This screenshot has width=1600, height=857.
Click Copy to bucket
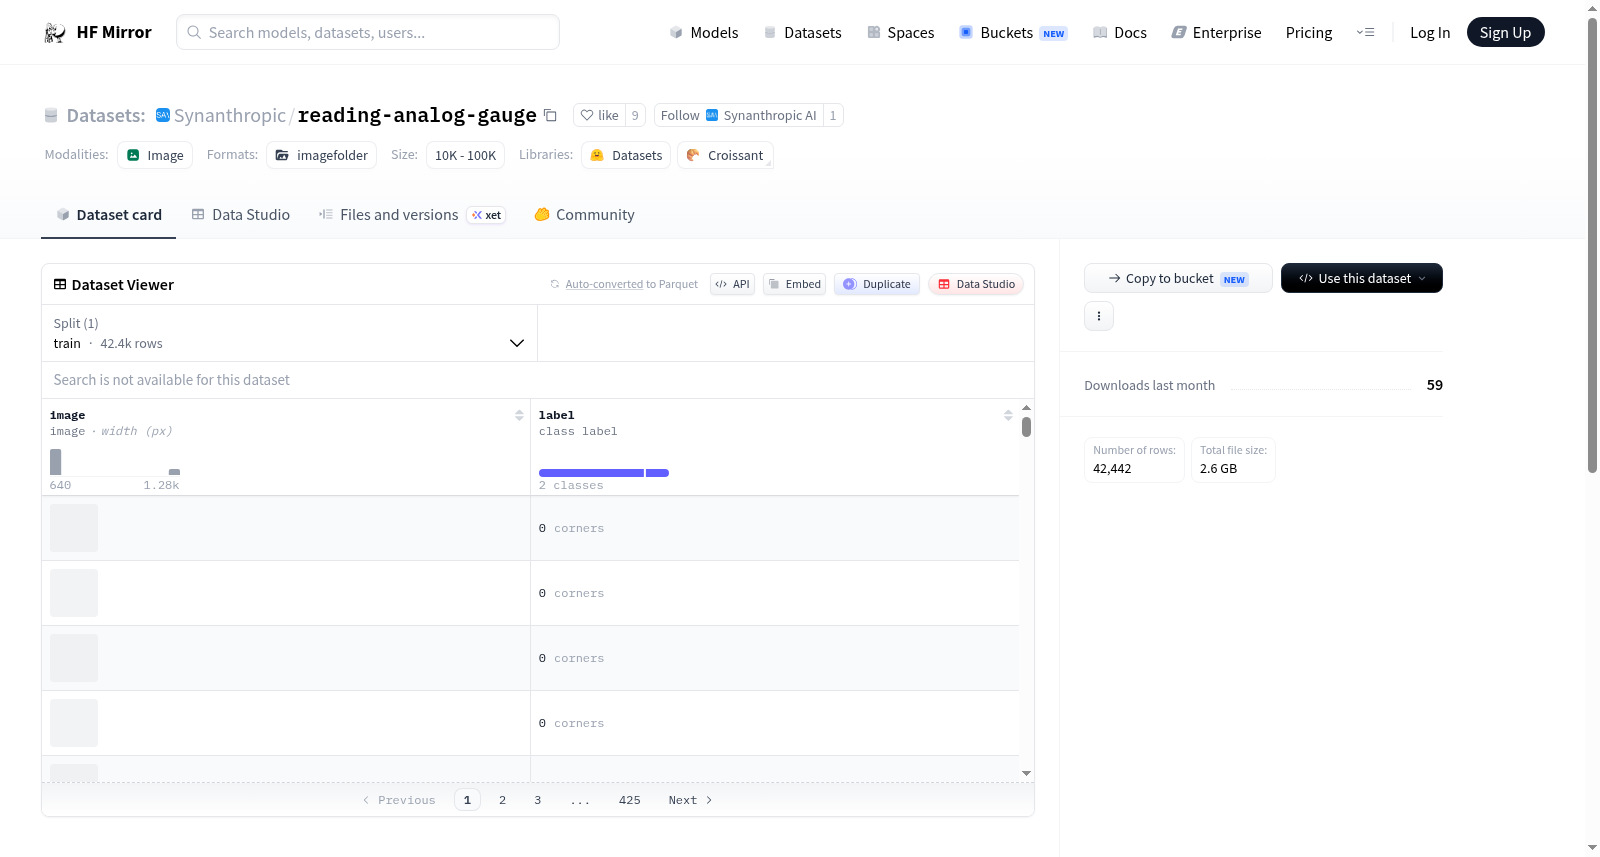pos(1178,278)
